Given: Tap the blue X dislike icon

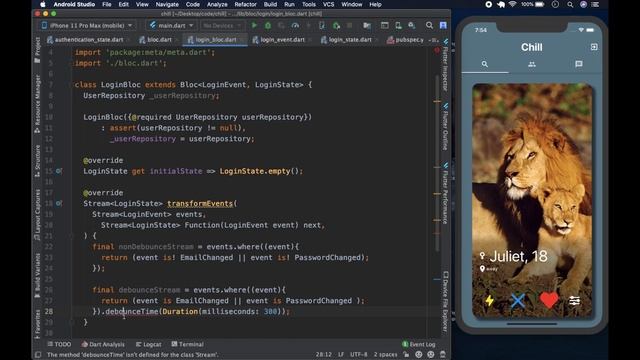Looking at the screenshot, I should pos(518,301).
